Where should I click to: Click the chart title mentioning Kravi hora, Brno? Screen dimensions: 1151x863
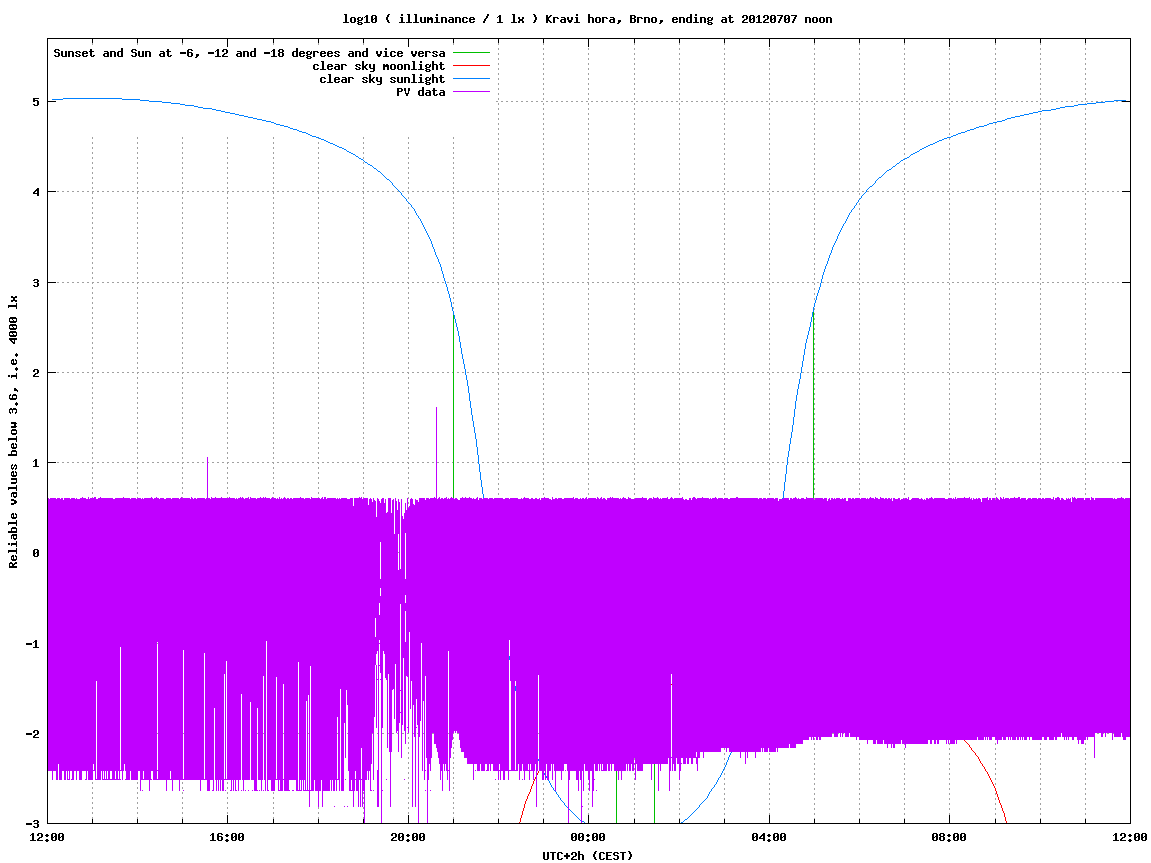[587, 19]
